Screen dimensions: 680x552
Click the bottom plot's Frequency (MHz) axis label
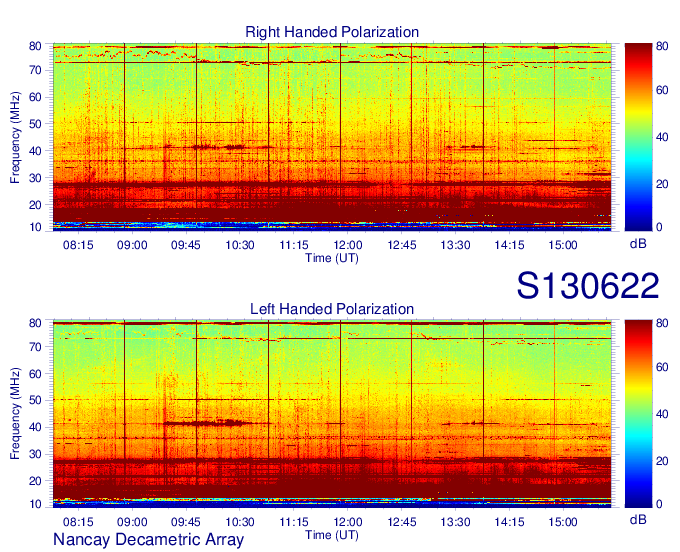click(x=15, y=414)
